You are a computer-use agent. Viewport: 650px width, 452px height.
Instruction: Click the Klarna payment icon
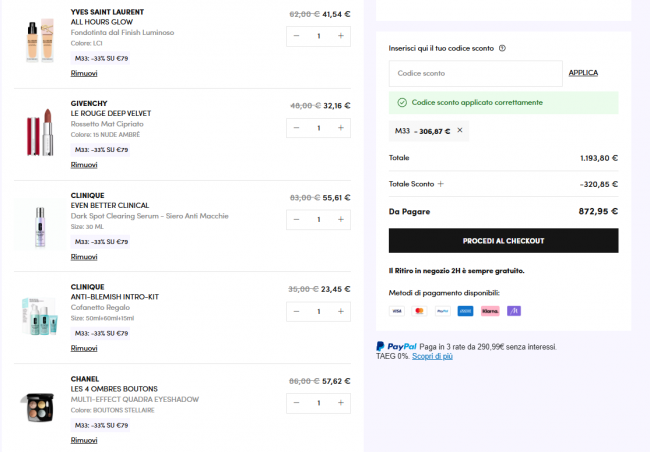coord(490,311)
